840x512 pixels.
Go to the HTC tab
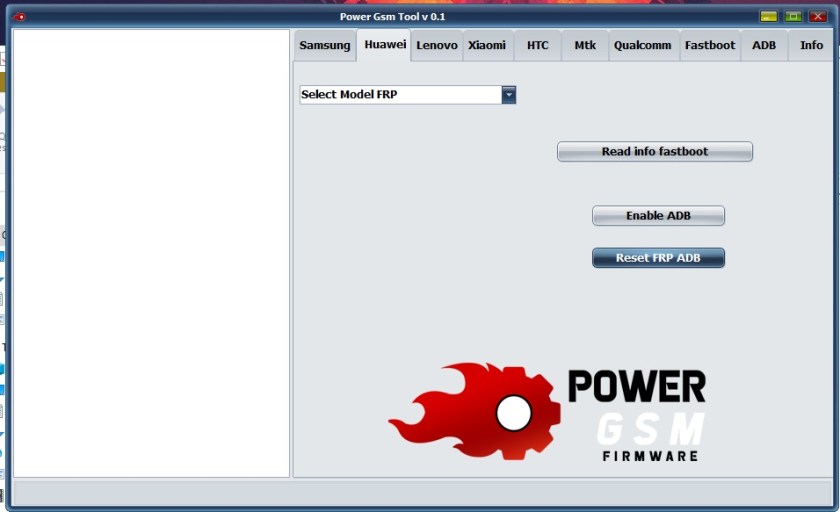point(537,46)
